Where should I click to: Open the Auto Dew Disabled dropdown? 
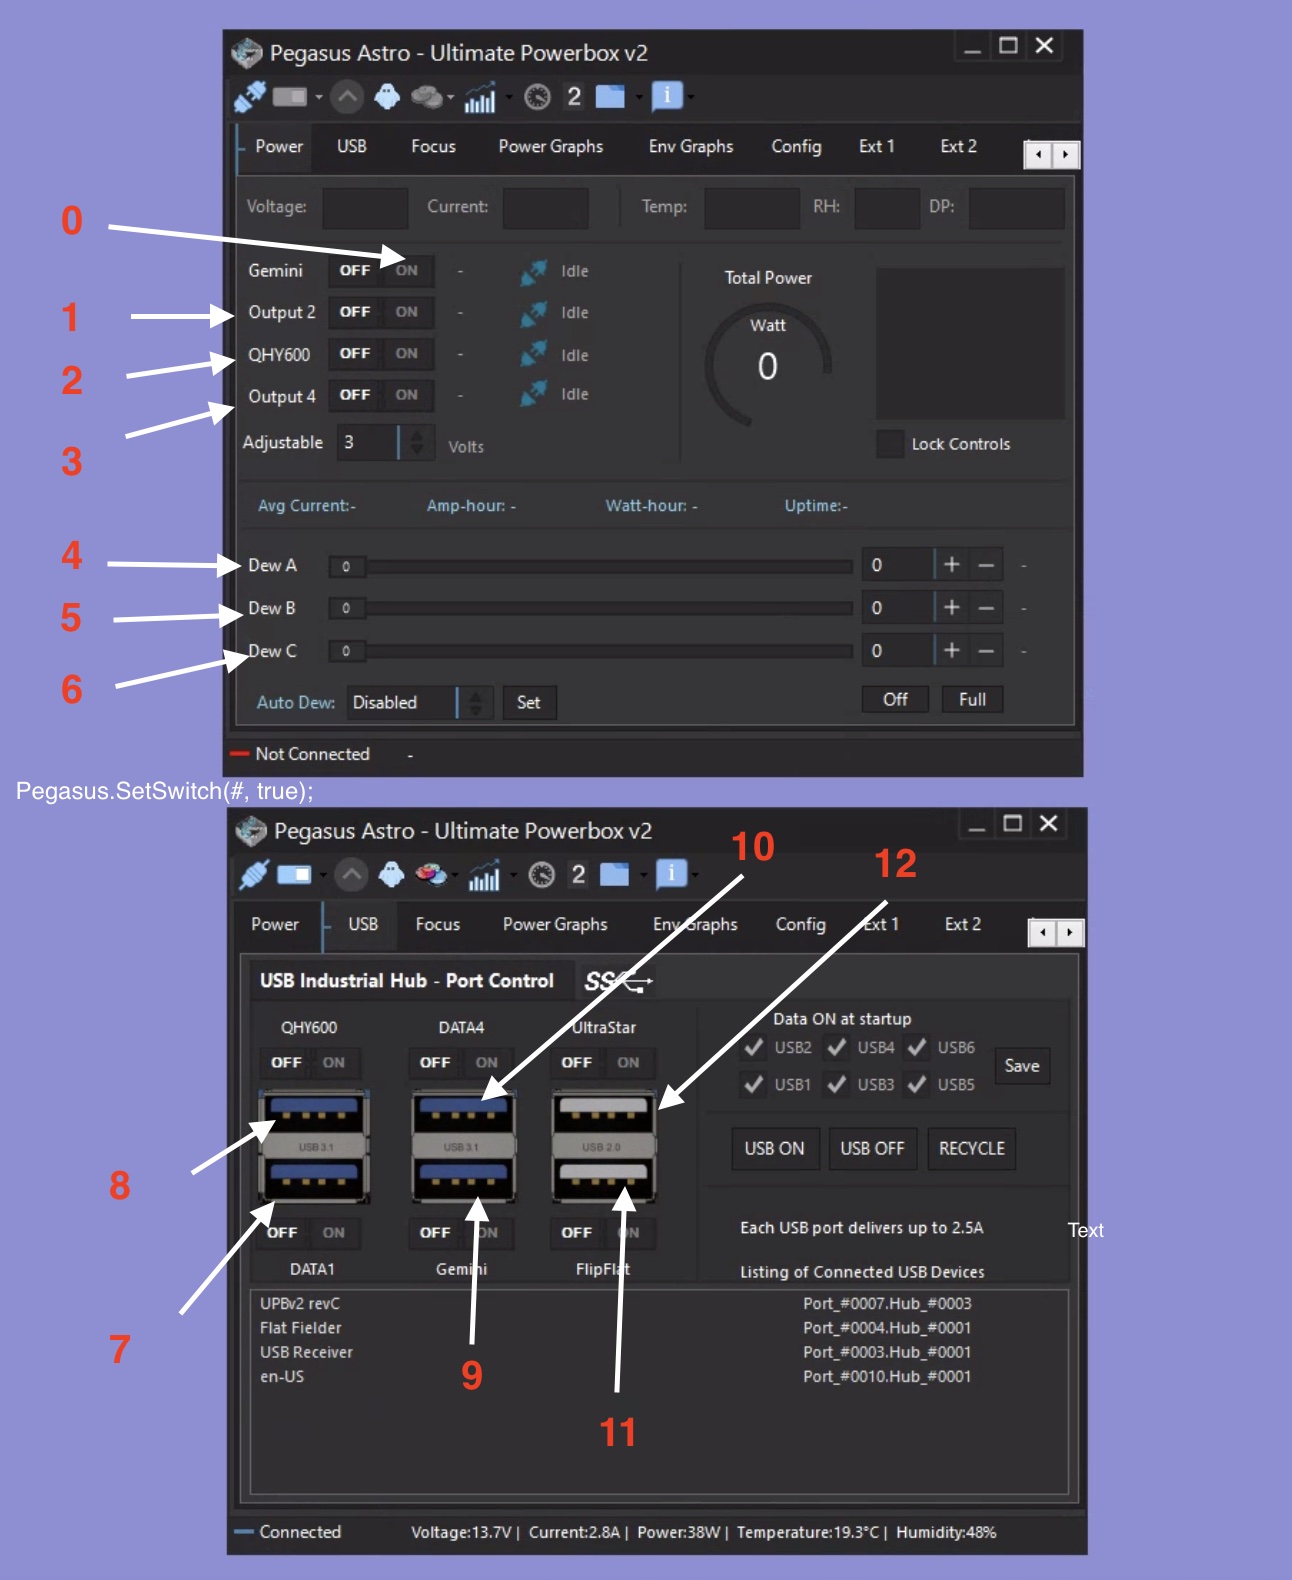475,702
